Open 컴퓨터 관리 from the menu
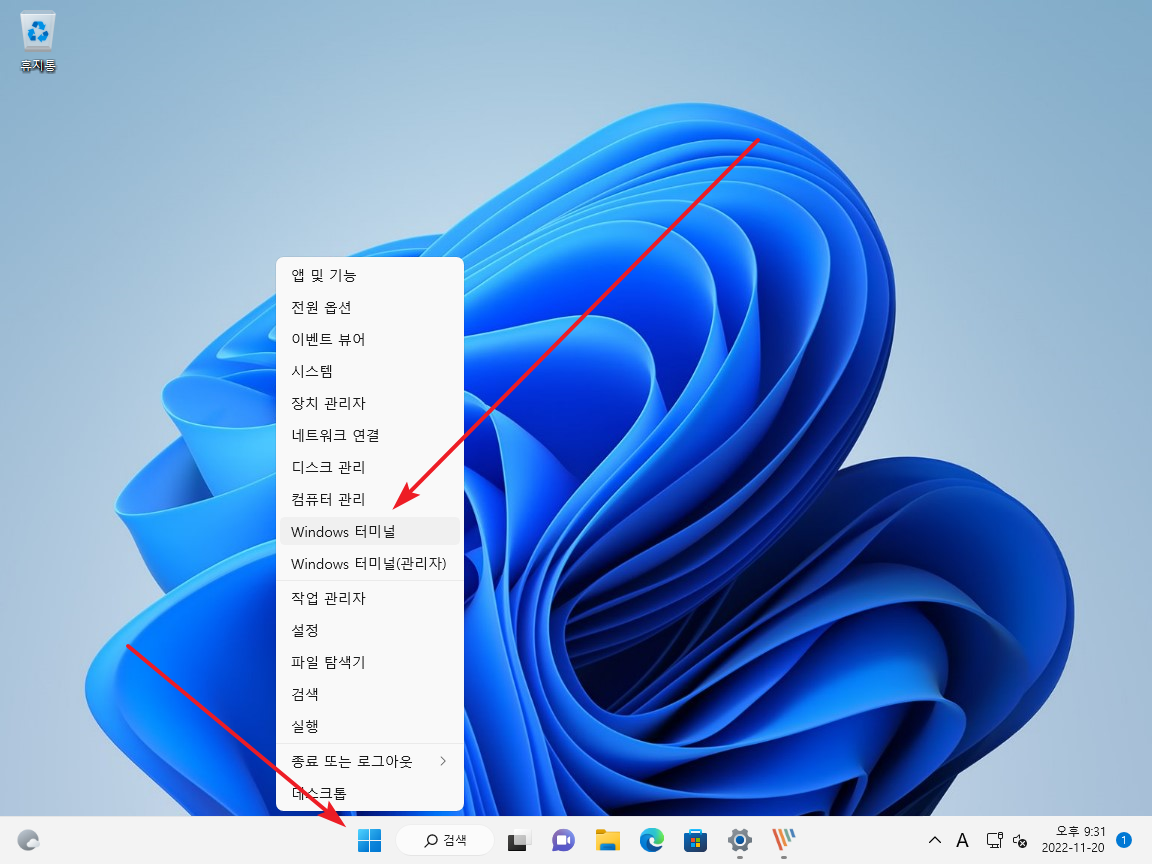The width and height of the screenshot is (1152, 864). (x=370, y=500)
